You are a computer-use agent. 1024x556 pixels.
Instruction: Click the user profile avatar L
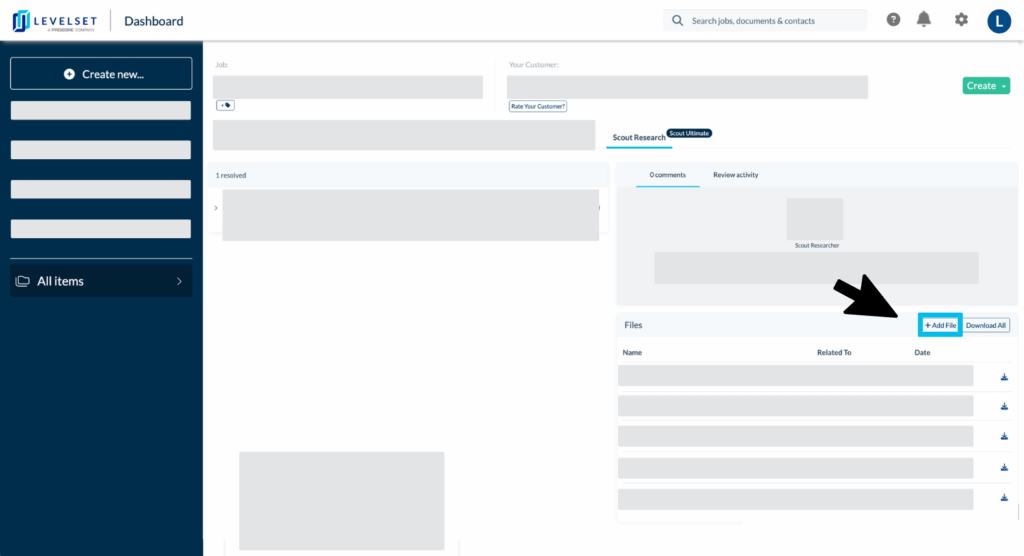click(999, 21)
